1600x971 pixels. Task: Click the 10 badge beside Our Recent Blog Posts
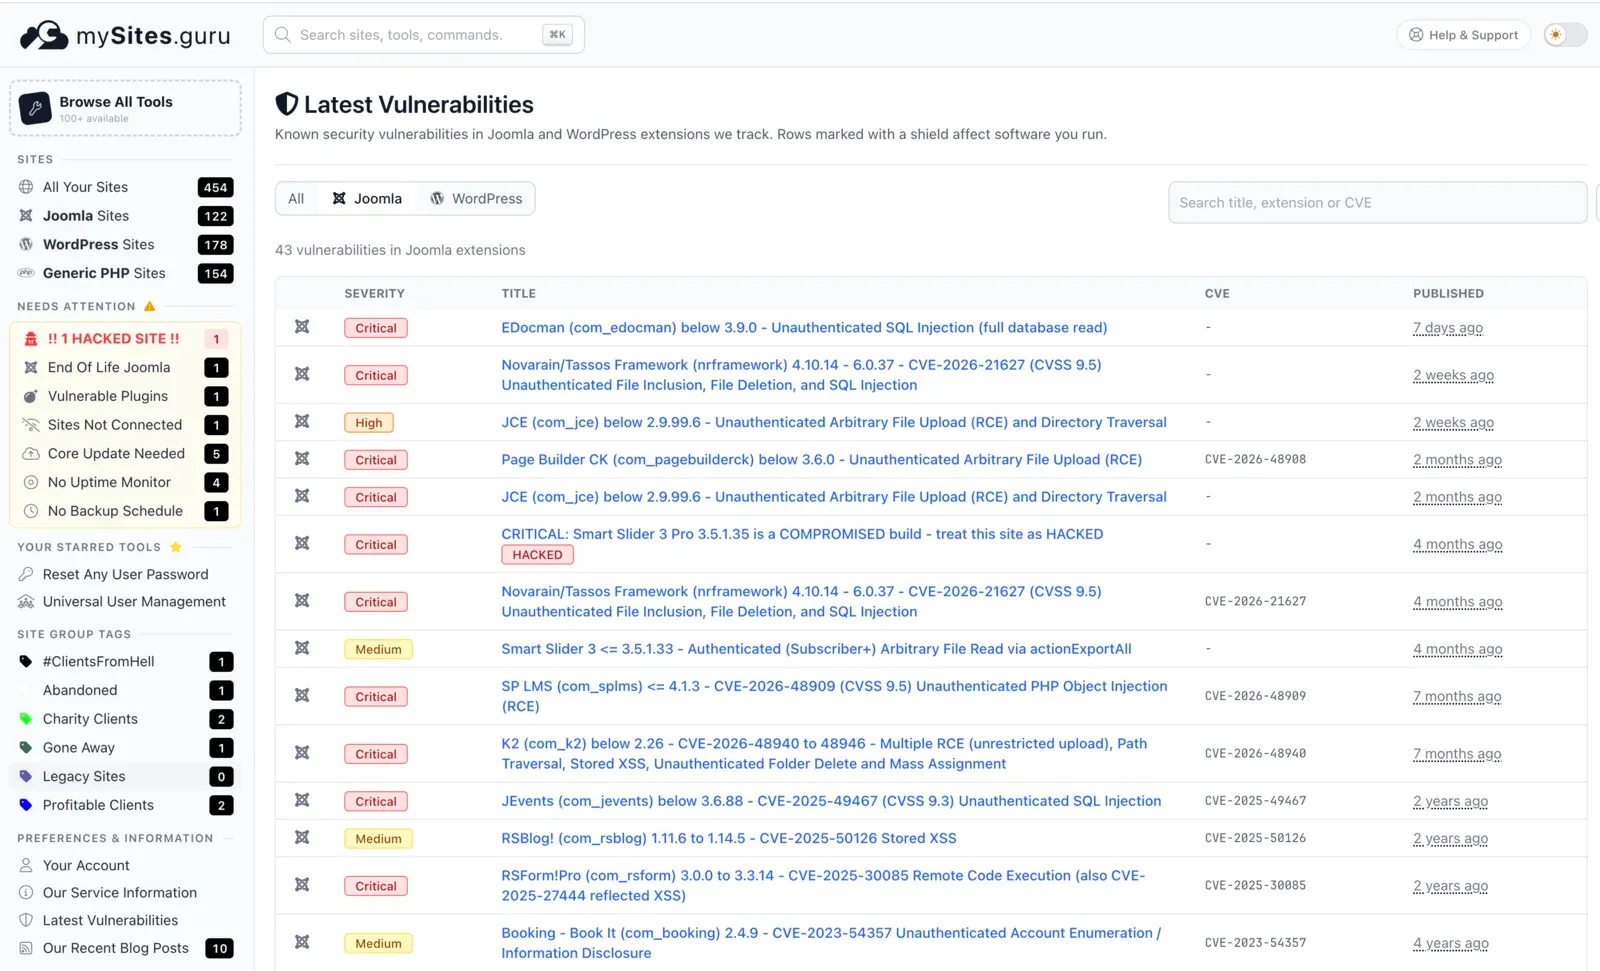(219, 949)
